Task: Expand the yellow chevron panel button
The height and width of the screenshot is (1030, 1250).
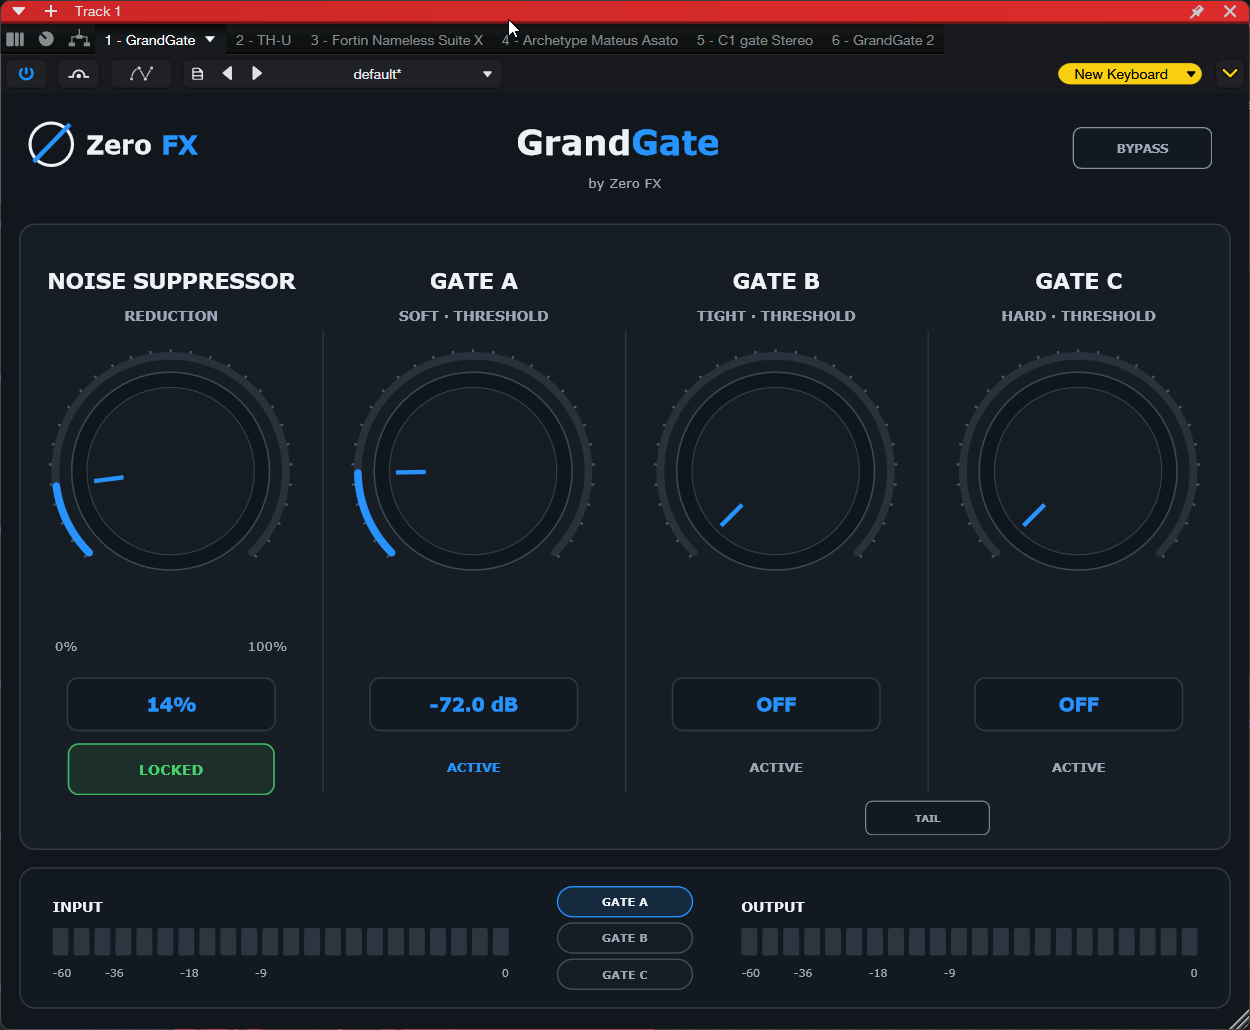Action: pos(1230,74)
